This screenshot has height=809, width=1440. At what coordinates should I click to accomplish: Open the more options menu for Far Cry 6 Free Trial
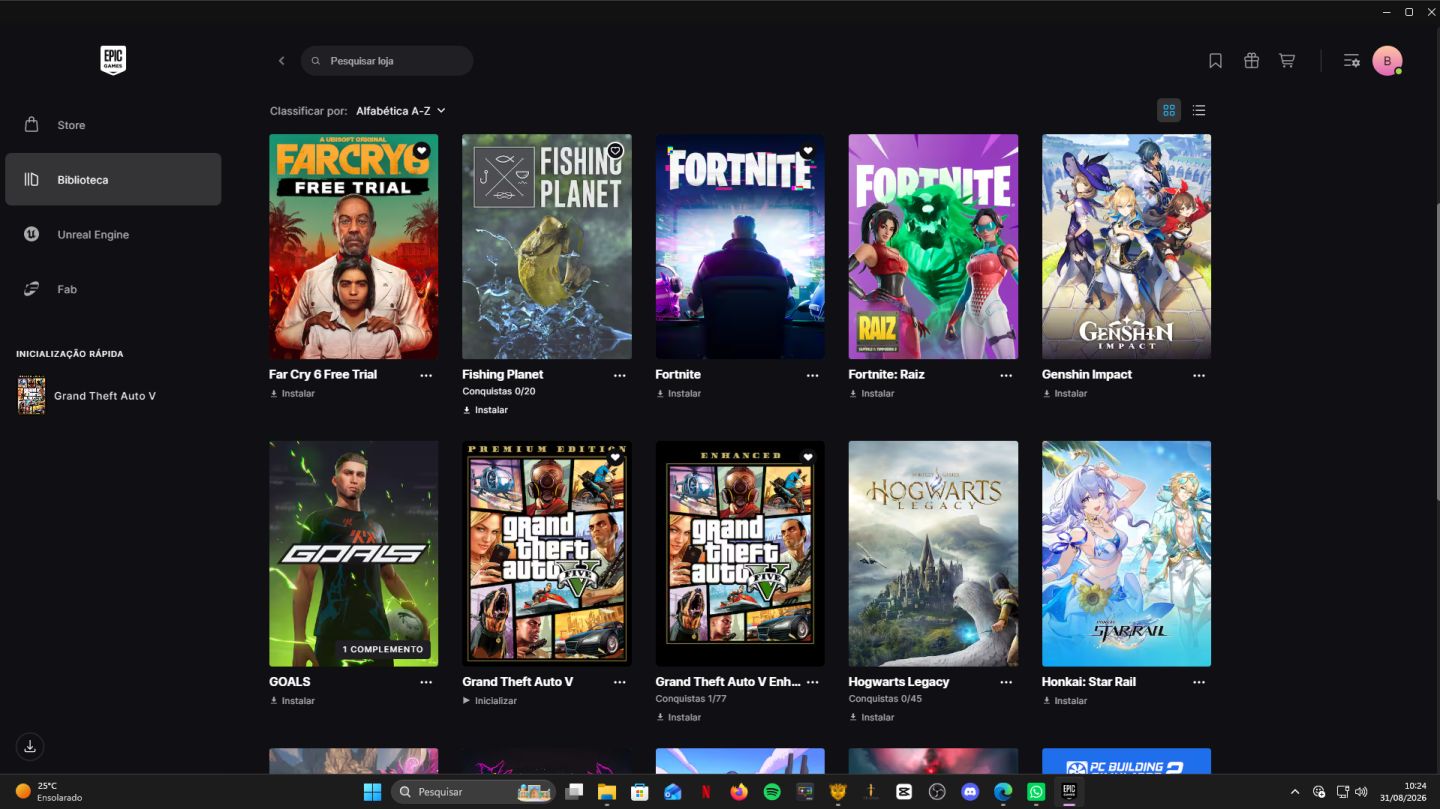click(426, 375)
